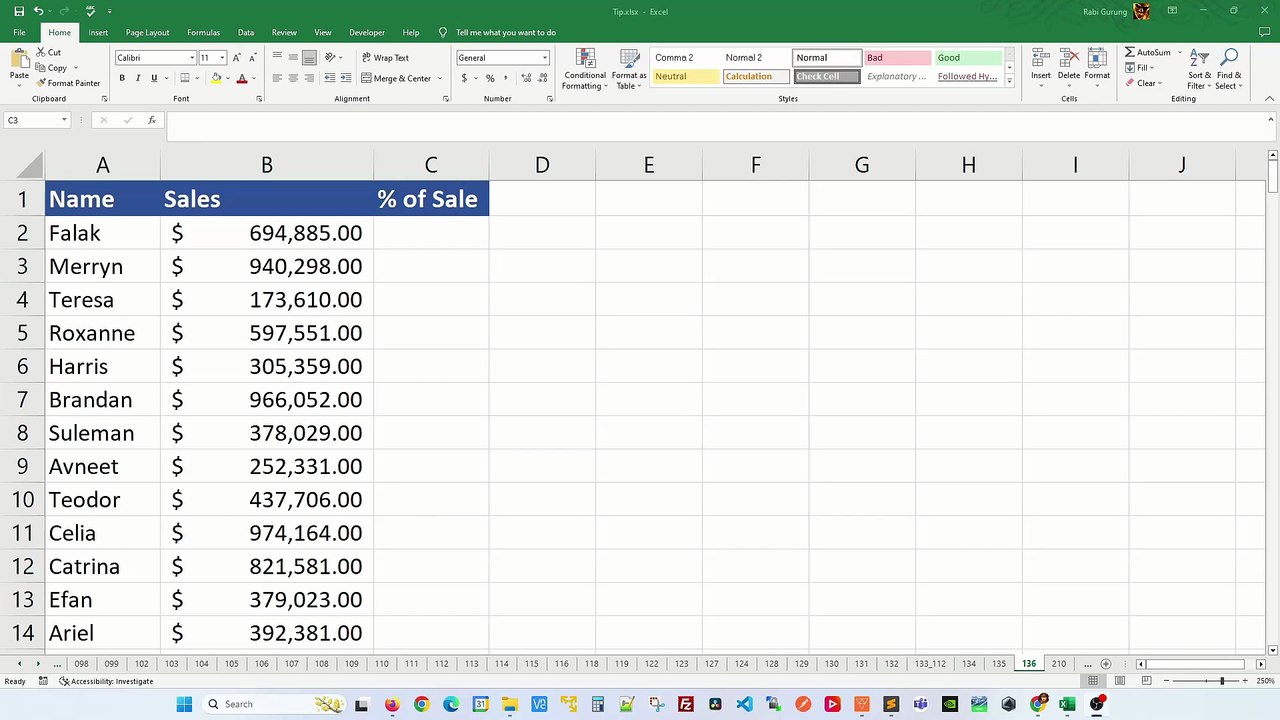Open Find & Select menu

point(1230,69)
